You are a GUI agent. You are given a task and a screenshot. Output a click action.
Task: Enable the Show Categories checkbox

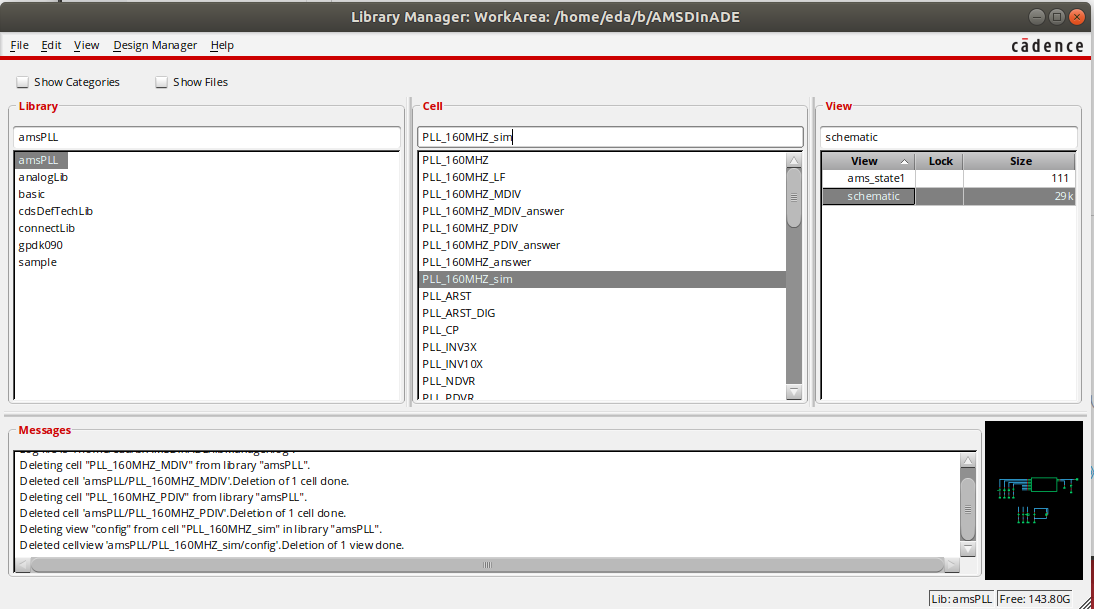23,82
